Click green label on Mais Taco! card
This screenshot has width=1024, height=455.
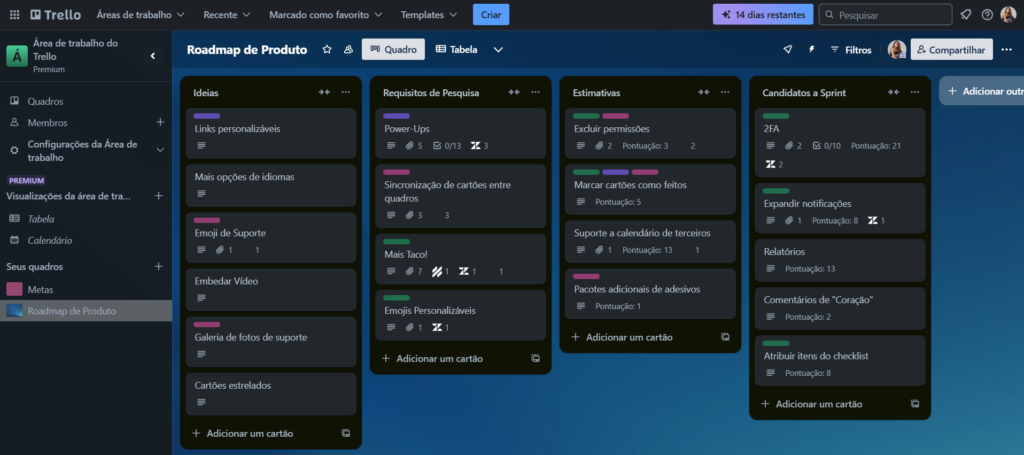(x=396, y=242)
